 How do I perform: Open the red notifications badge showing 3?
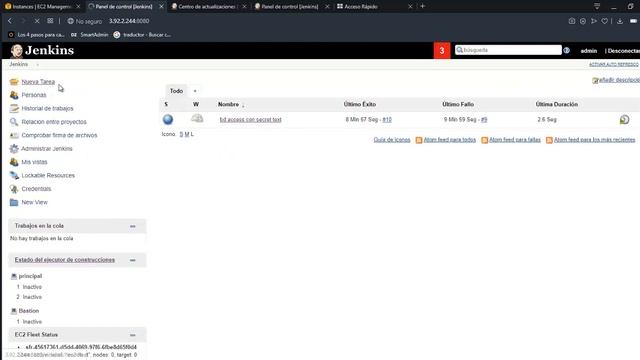pyautogui.click(x=442, y=51)
